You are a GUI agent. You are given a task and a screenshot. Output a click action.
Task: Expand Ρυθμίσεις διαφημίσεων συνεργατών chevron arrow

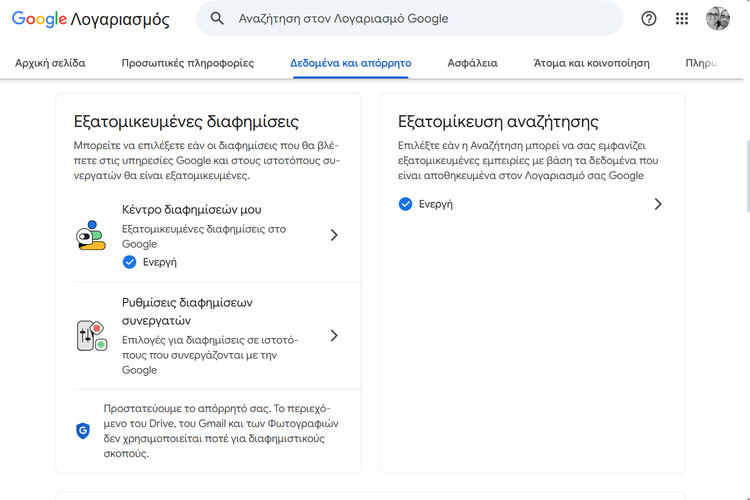(334, 335)
